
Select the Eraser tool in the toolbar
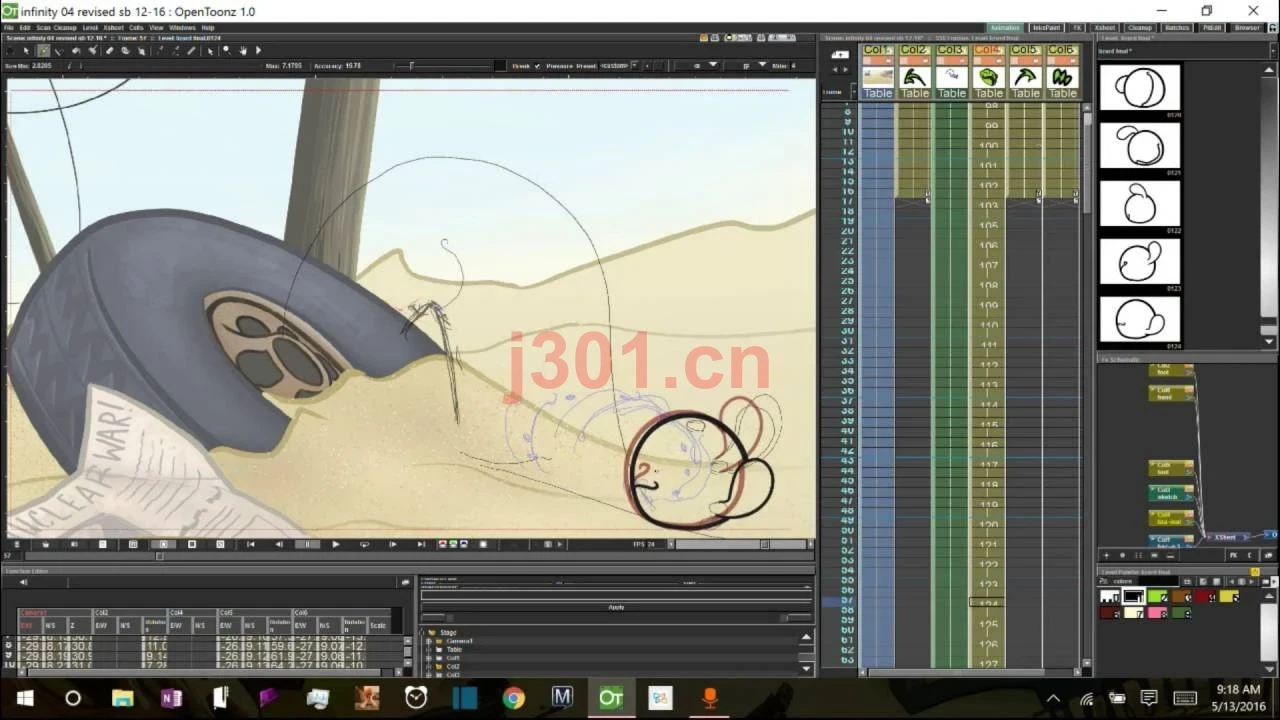109,50
